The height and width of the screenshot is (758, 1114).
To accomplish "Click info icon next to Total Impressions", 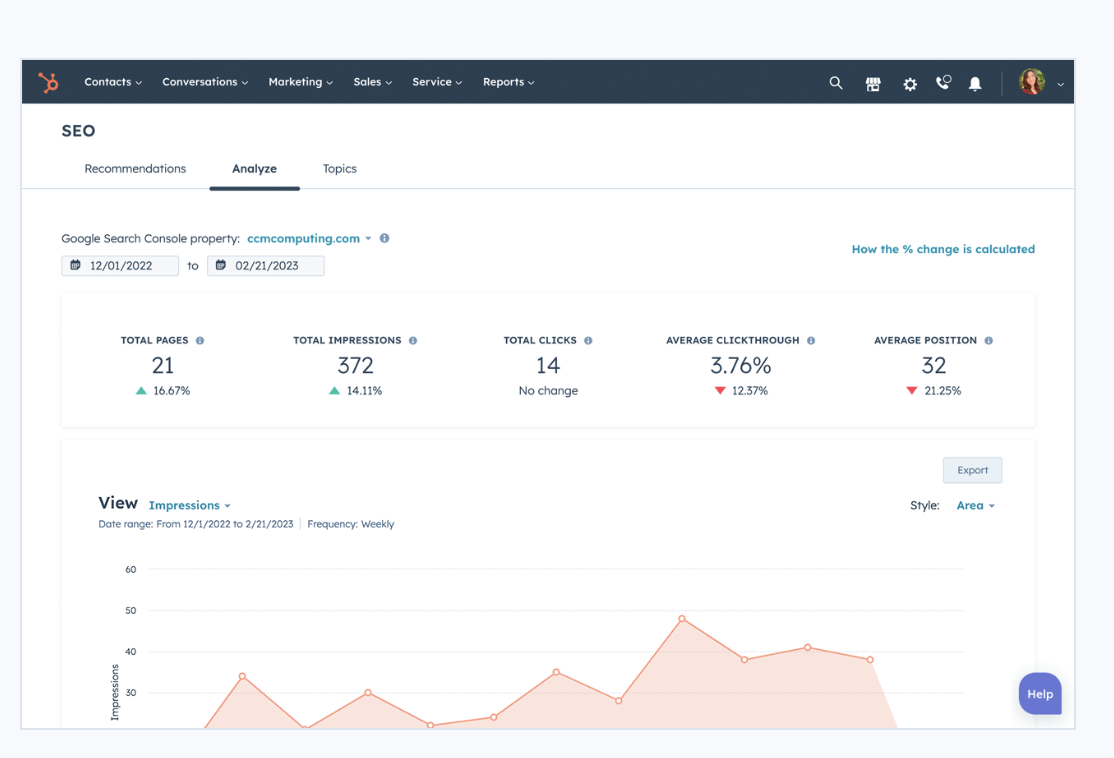I will pos(413,340).
